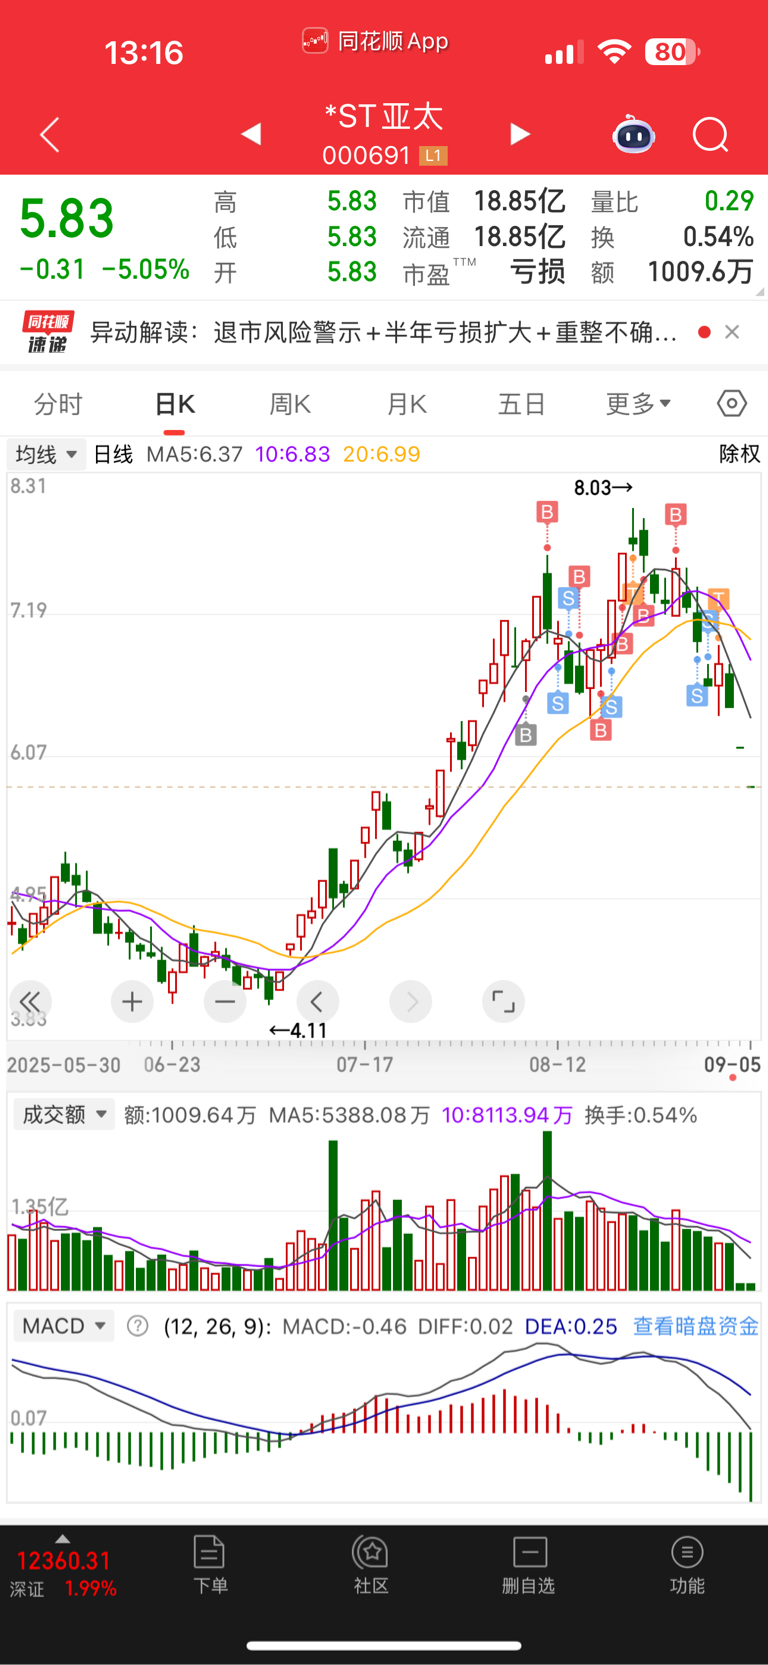The height and width of the screenshot is (1665, 768).
Task: Switch to 周K tab
Action: (290, 404)
